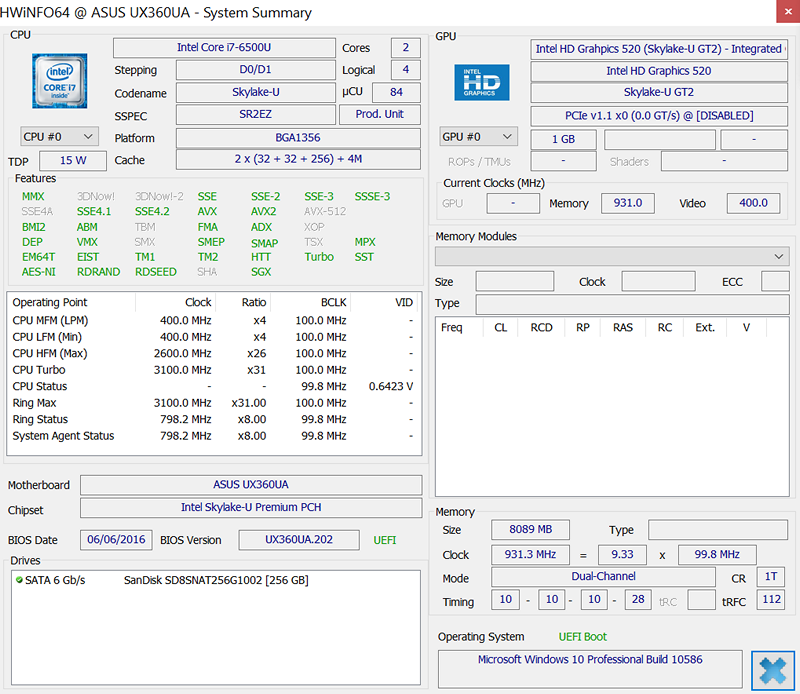Expand the Memory Modules dropdown
Viewport: 800px width, 694px height.
(612, 256)
